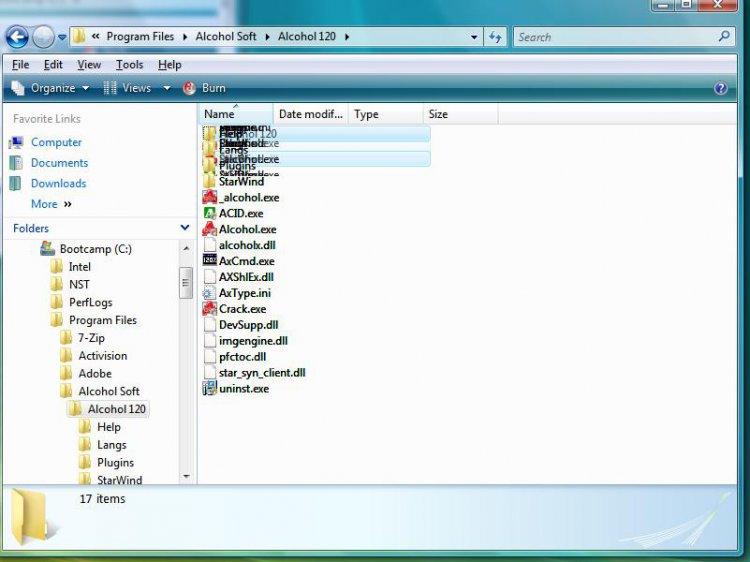Sort by the Name column header
The image size is (750, 562).
pos(236,114)
